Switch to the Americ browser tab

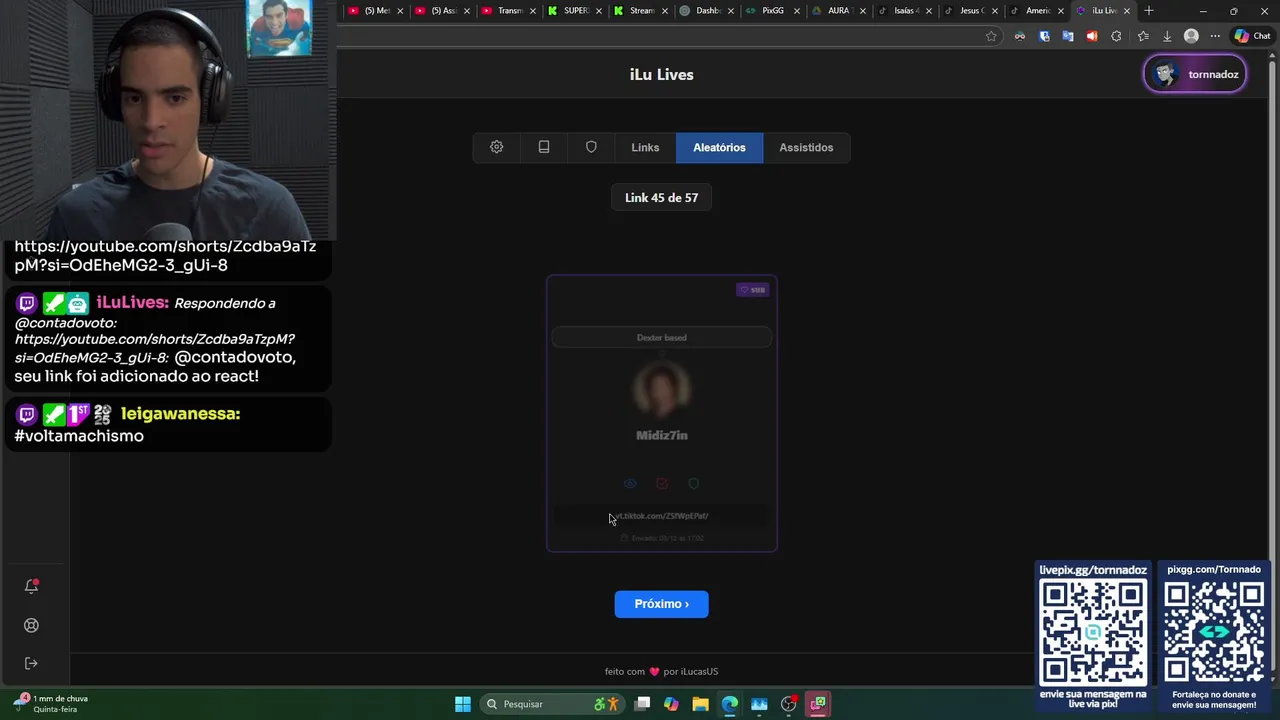pos(1037,11)
